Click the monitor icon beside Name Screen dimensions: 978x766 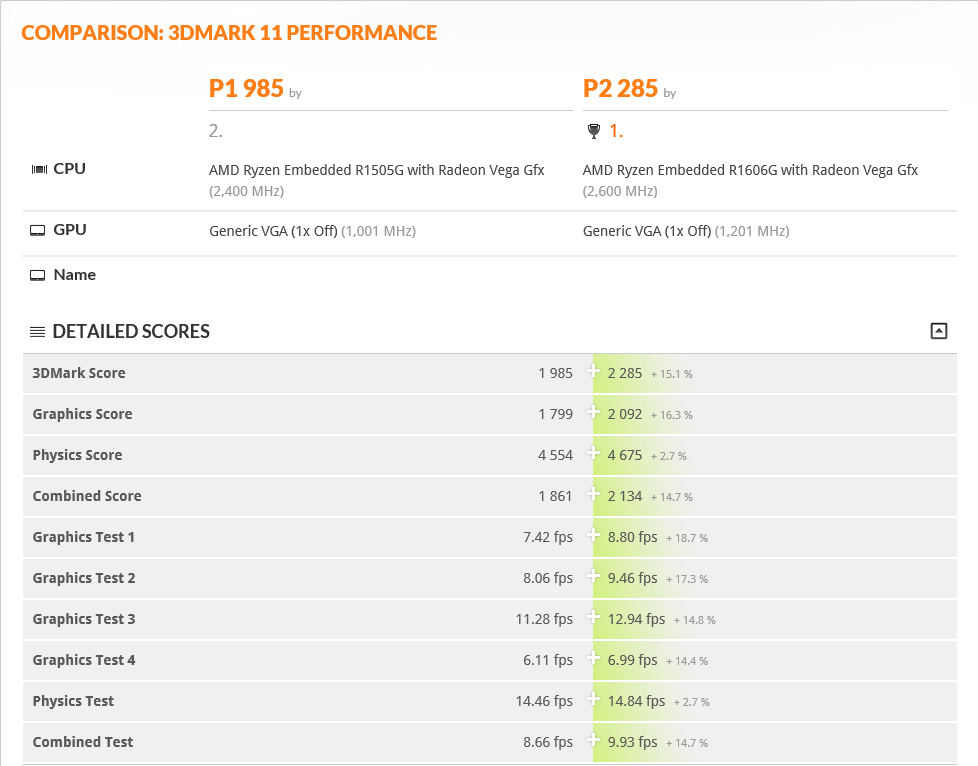tap(38, 275)
